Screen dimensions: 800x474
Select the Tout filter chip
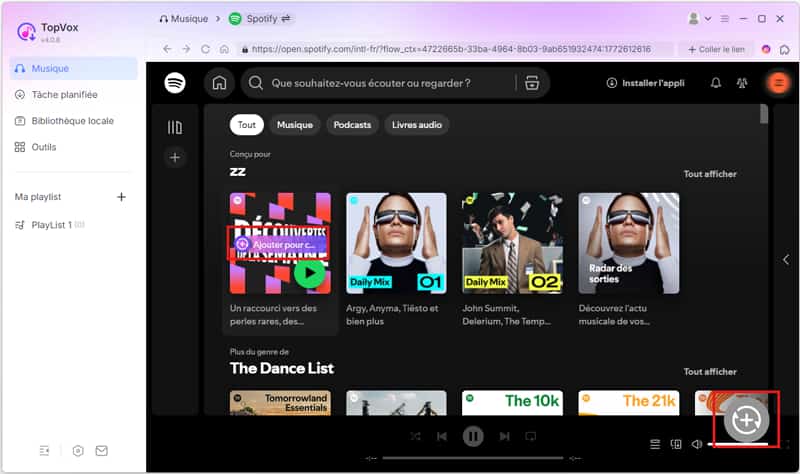click(246, 125)
